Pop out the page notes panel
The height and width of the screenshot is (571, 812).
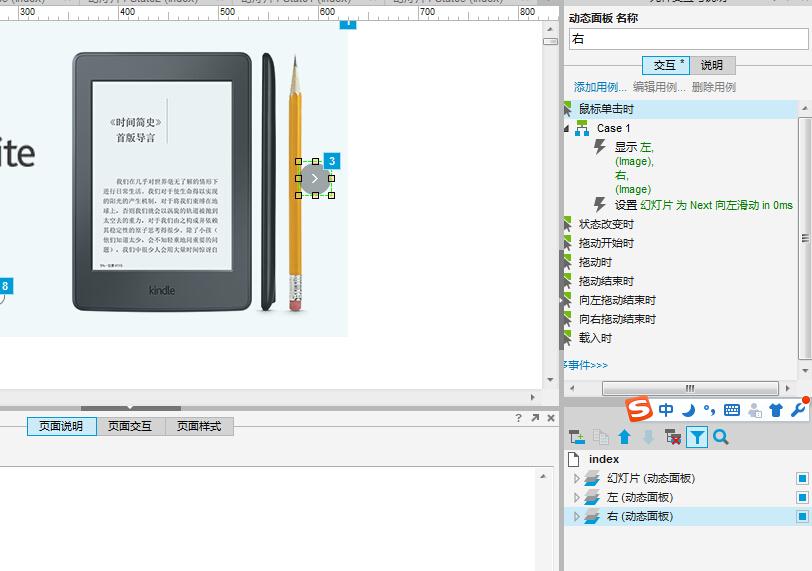(535, 418)
